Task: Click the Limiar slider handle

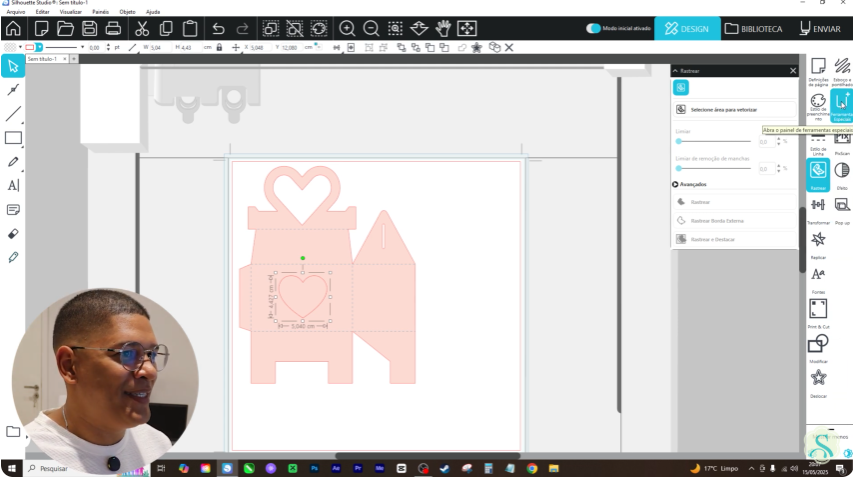Action: 679,141
